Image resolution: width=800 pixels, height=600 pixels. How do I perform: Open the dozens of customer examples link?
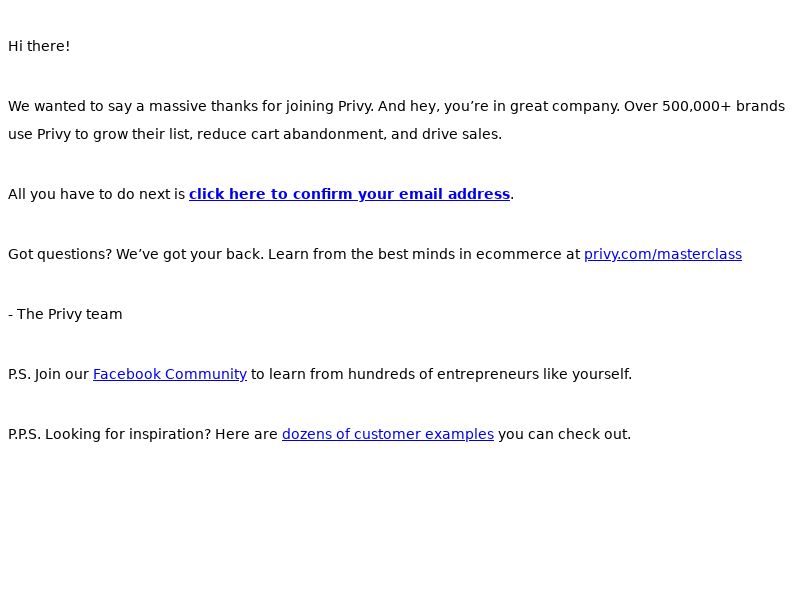click(388, 434)
